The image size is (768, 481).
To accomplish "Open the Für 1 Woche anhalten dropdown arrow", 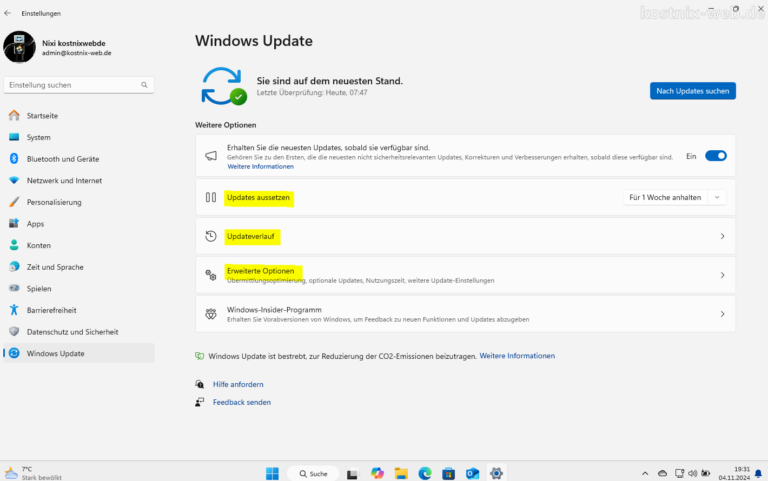I will [x=717, y=197].
